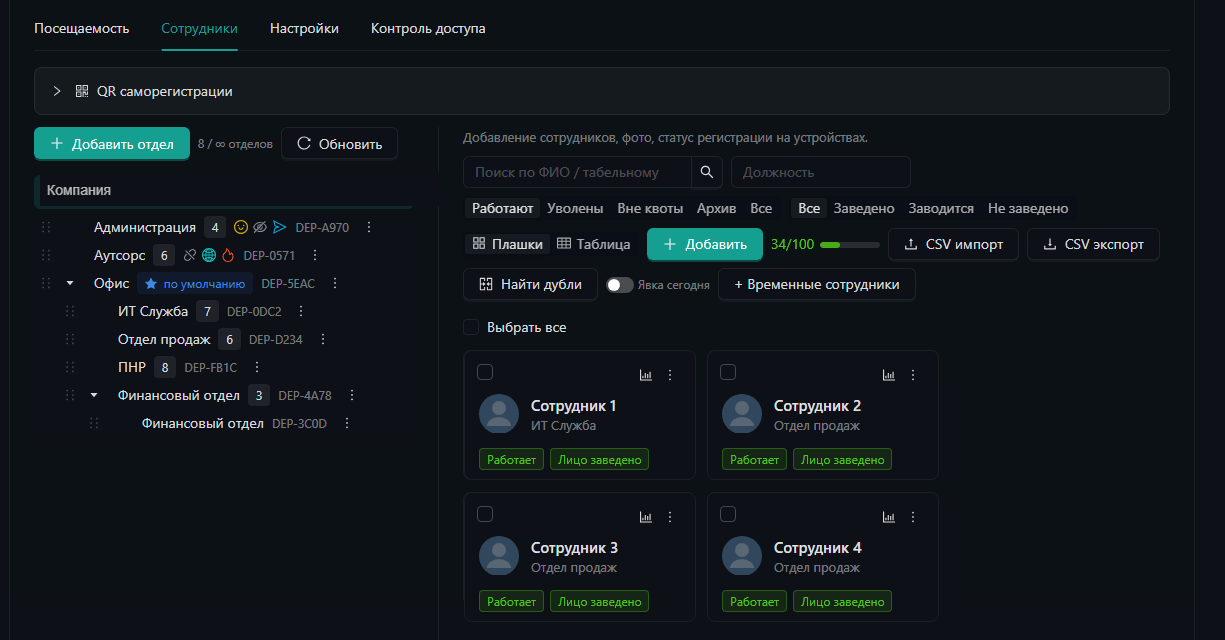Viewport: 1225px width, 640px height.
Task: Click the Добавить отдел button
Action: [112, 144]
